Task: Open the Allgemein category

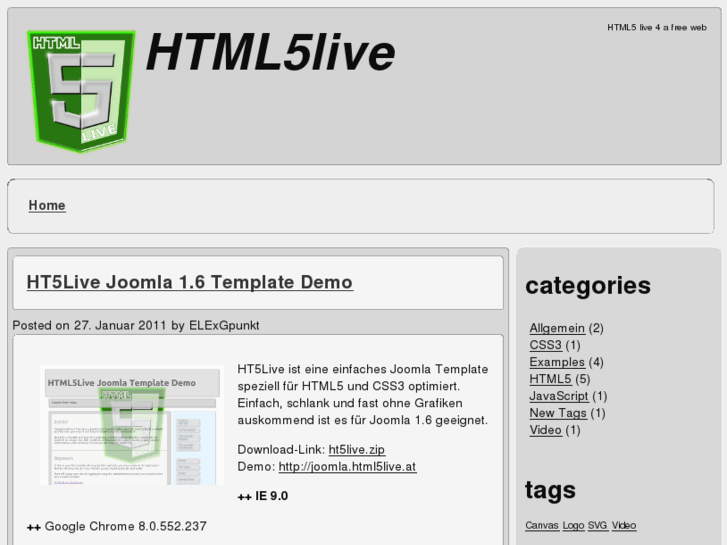Action: pyautogui.click(x=557, y=328)
